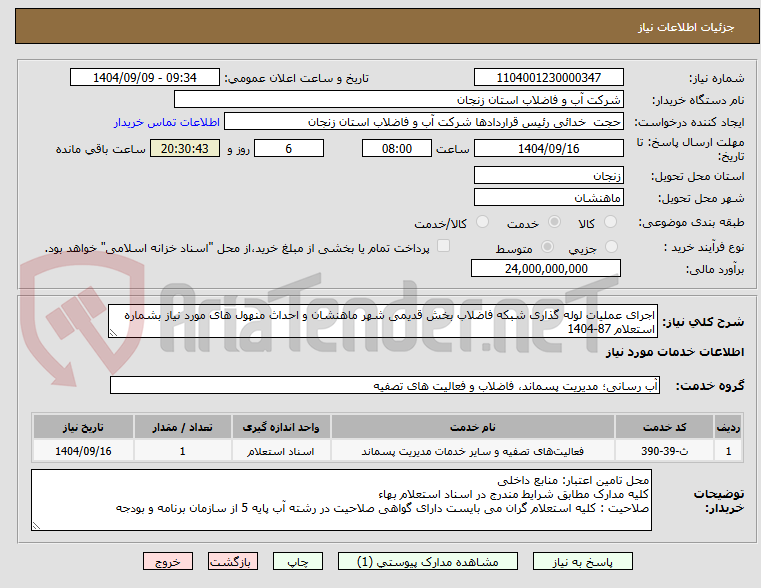761x588 pixels.
Task: Select the متوسط purchase type radio
Action: tap(547, 246)
